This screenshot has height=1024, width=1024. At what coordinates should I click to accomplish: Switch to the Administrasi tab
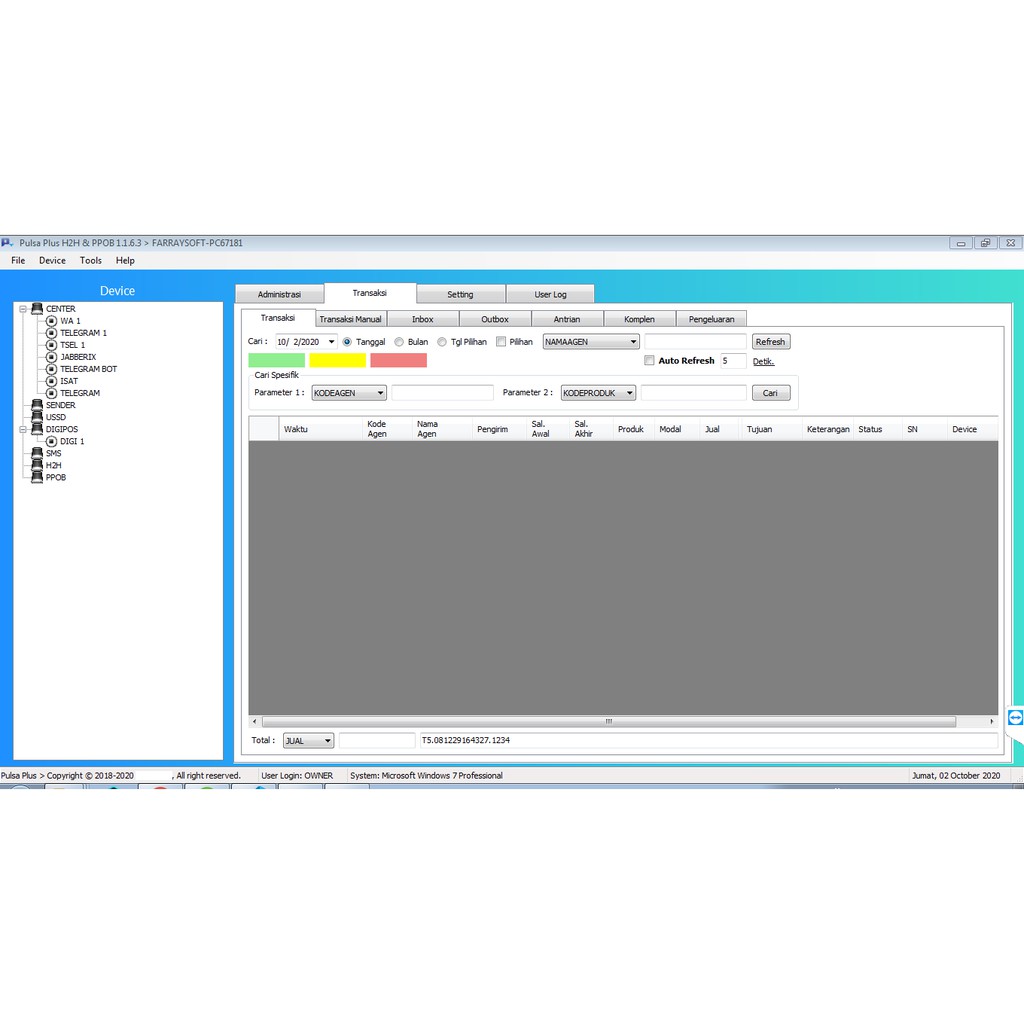280,294
